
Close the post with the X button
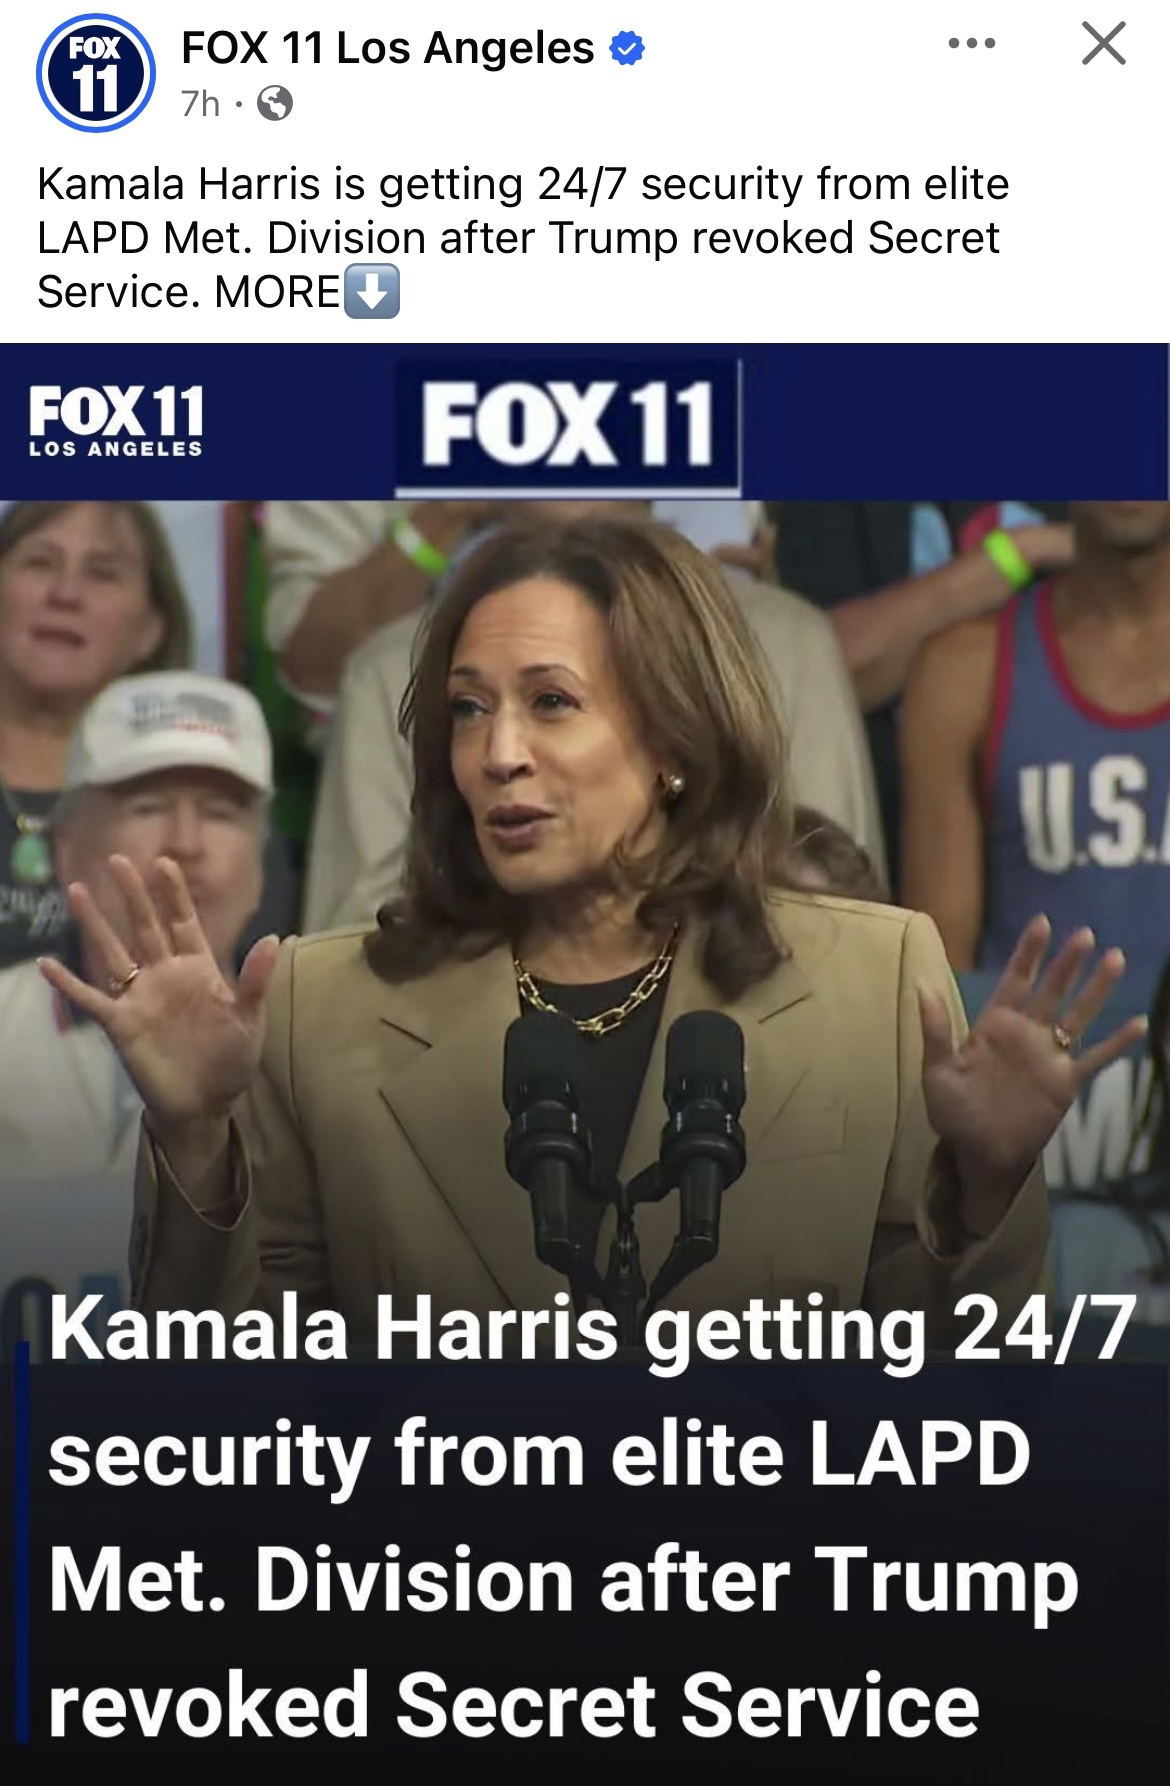pyautogui.click(x=1104, y=44)
